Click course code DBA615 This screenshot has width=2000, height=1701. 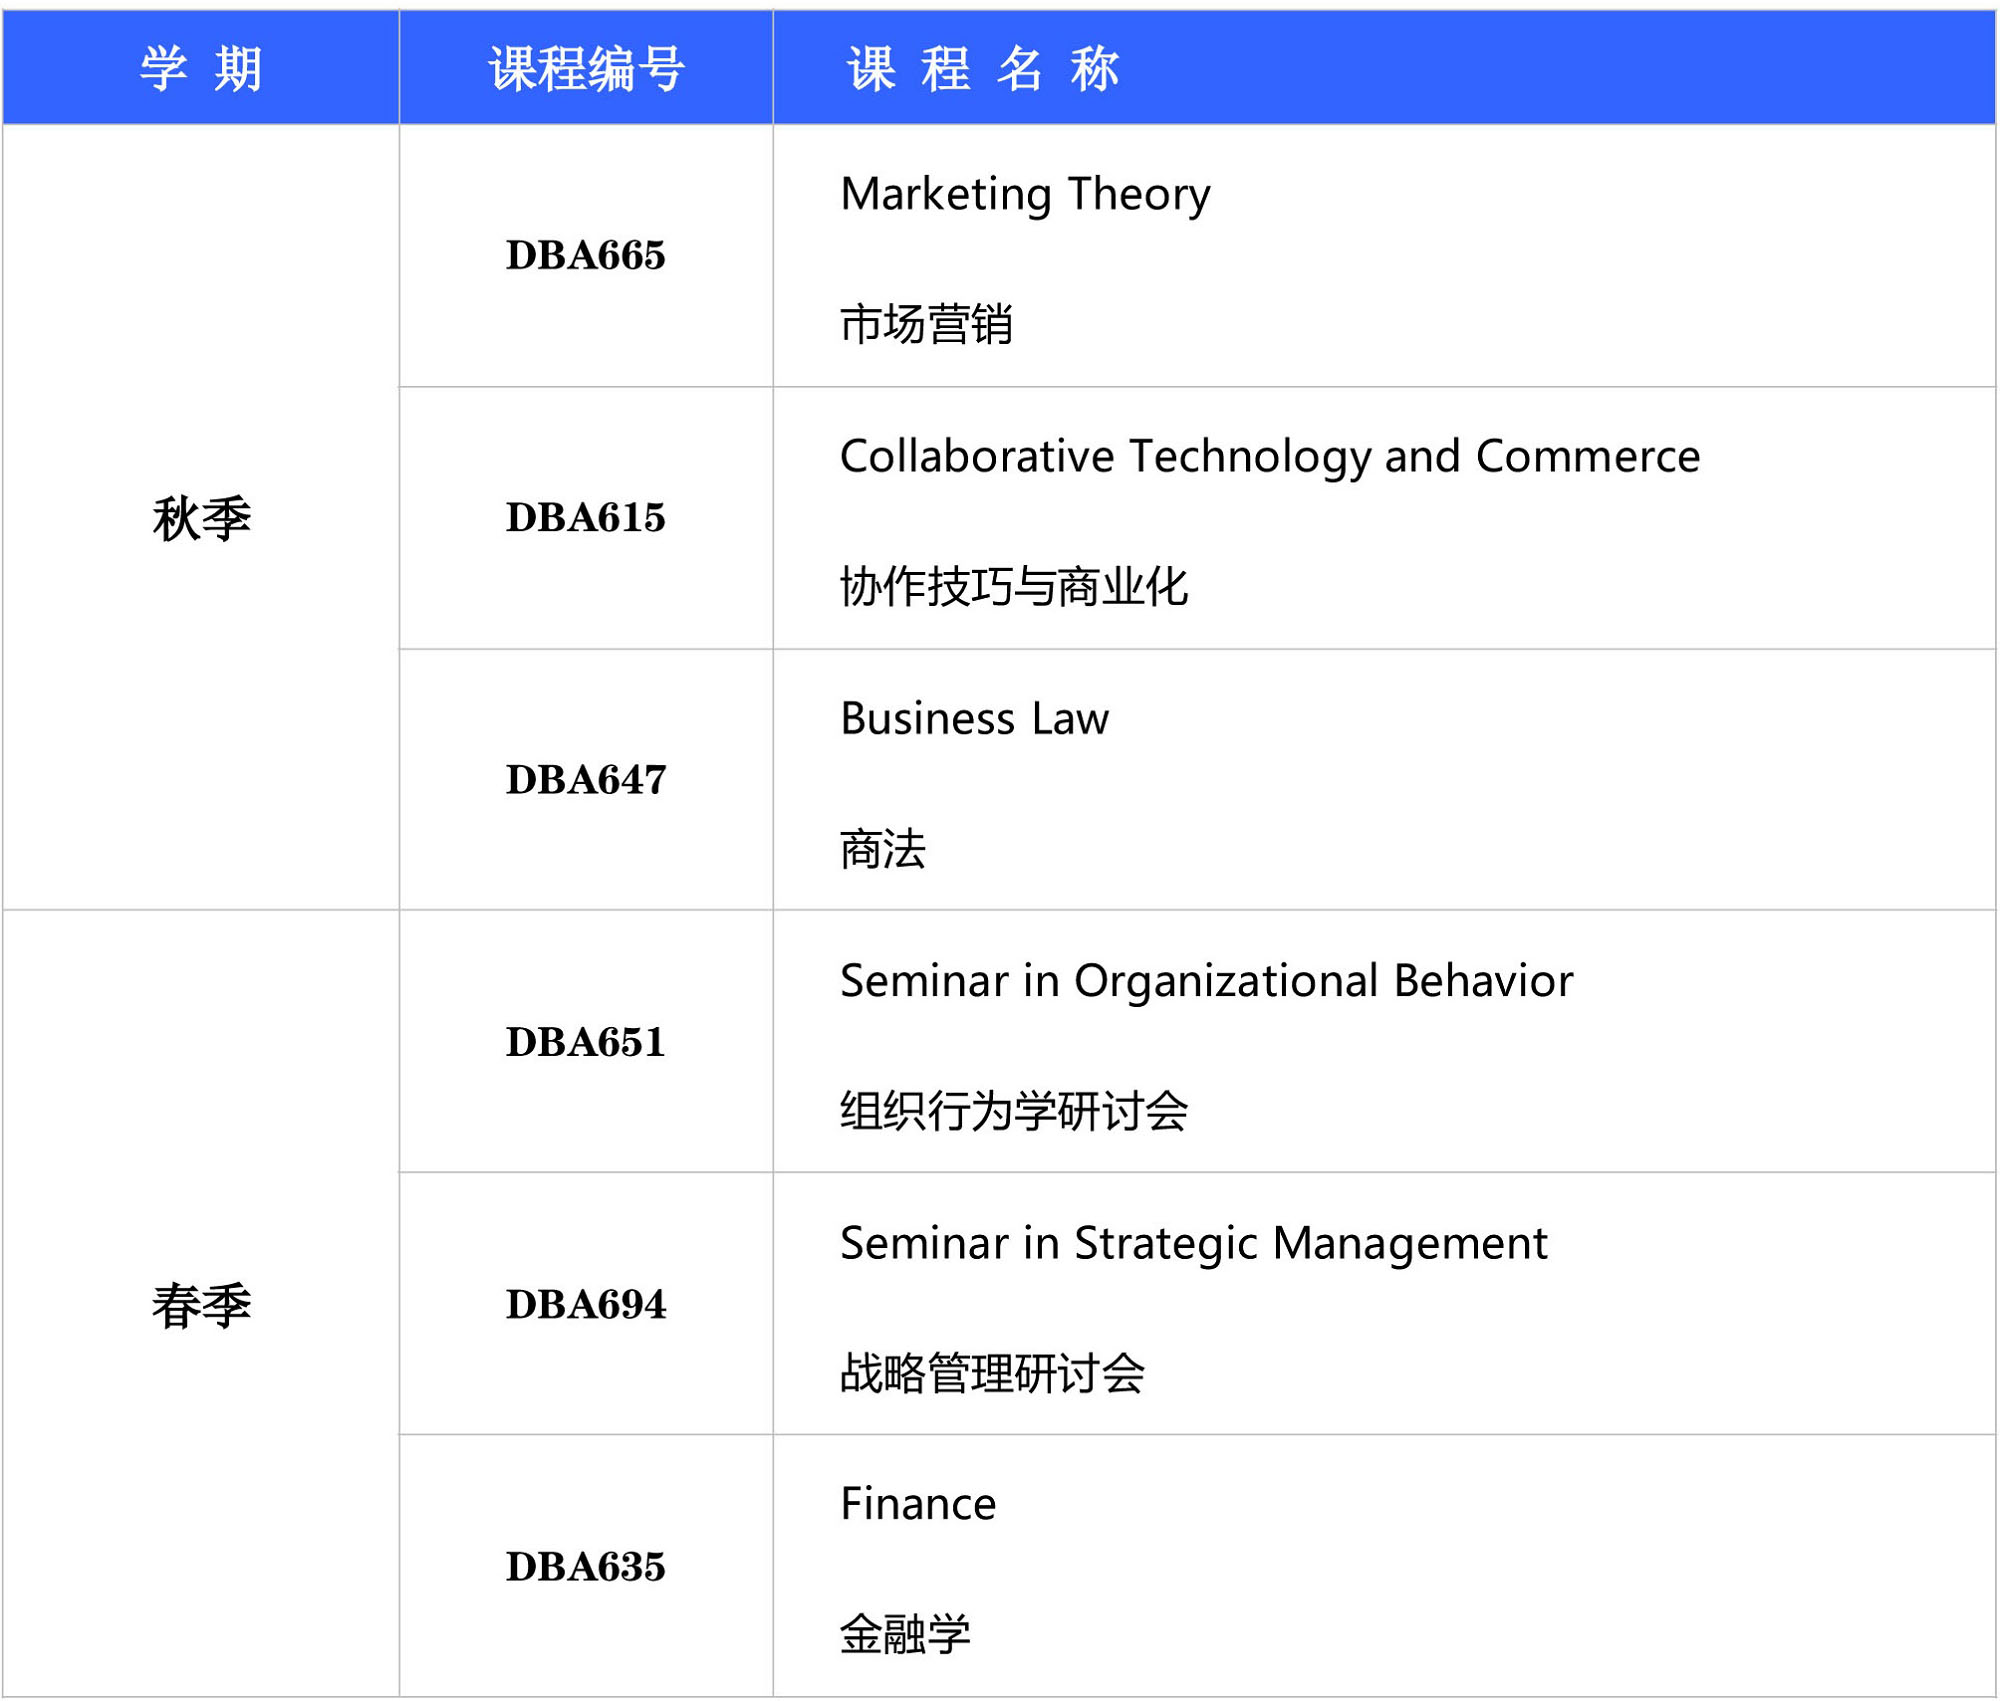(586, 517)
